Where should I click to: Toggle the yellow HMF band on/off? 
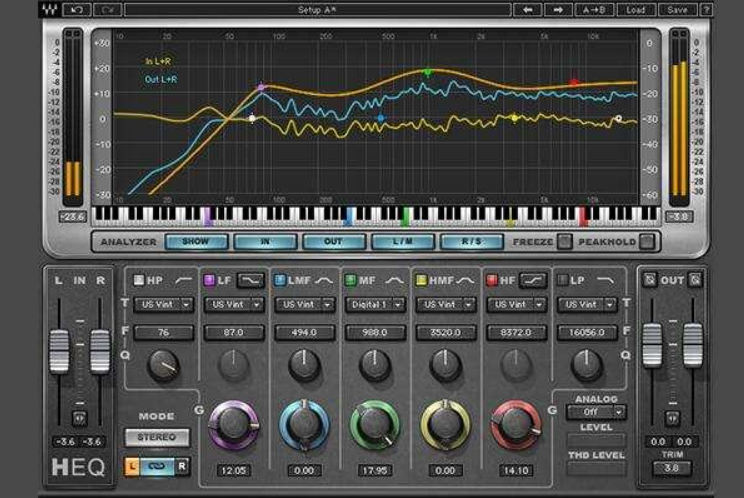tap(421, 280)
